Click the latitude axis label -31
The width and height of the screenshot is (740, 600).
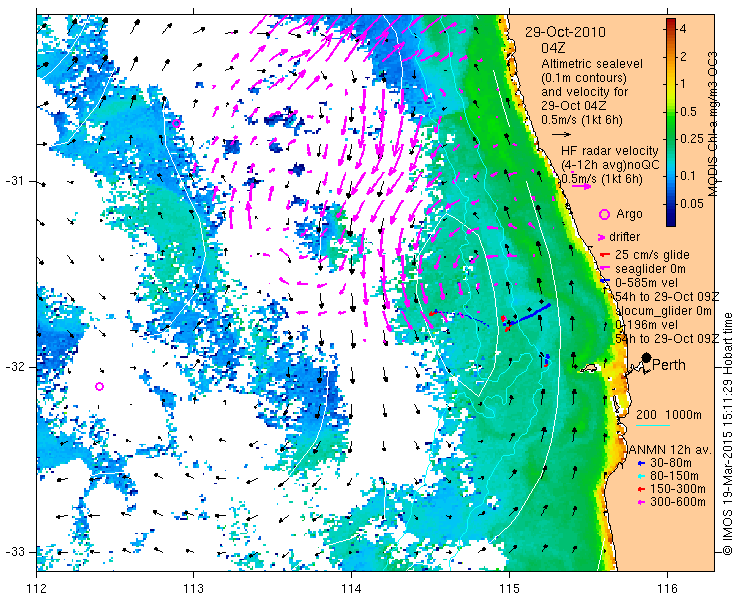pyautogui.click(x=15, y=181)
